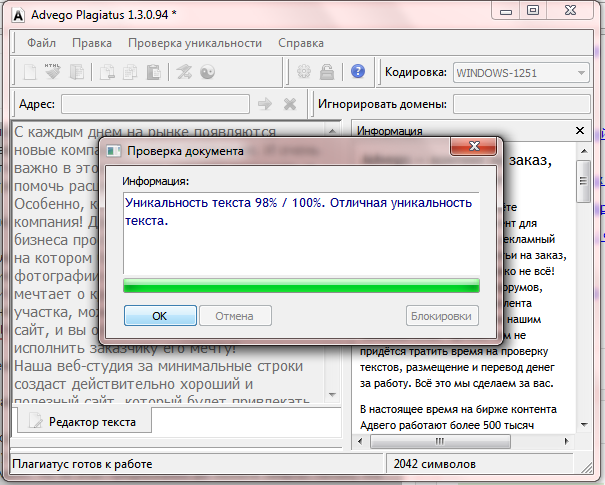Close the Информация side panel
Viewport: 605px width, 485px height.
580,131
